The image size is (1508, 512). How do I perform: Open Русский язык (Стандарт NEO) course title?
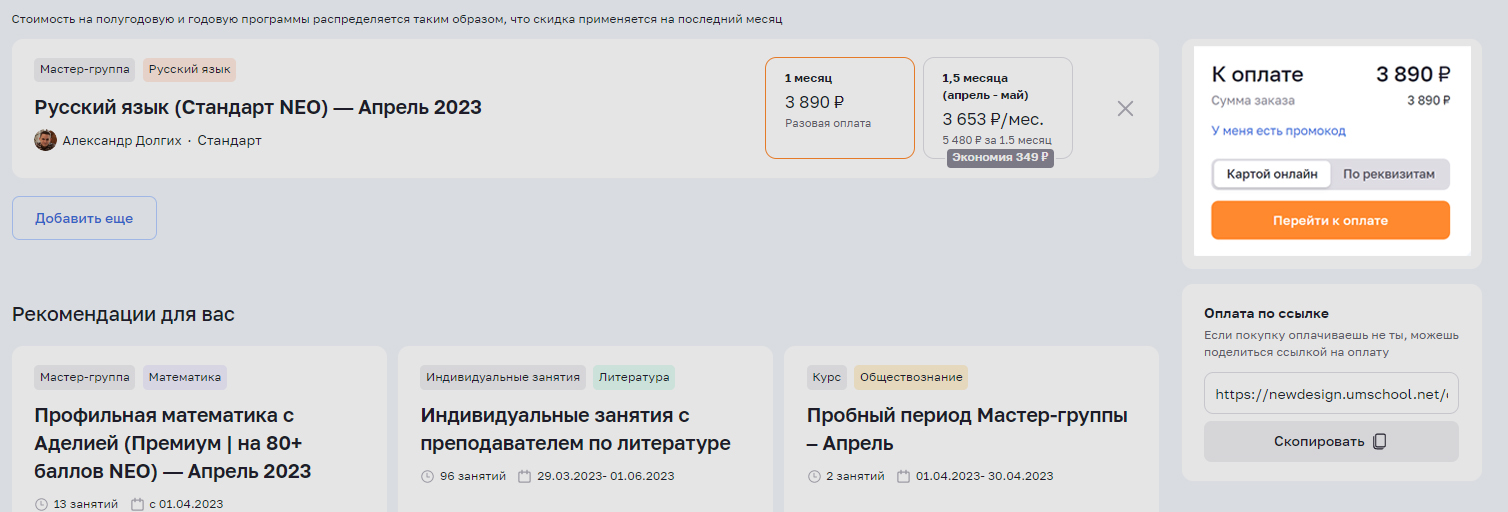tap(258, 107)
